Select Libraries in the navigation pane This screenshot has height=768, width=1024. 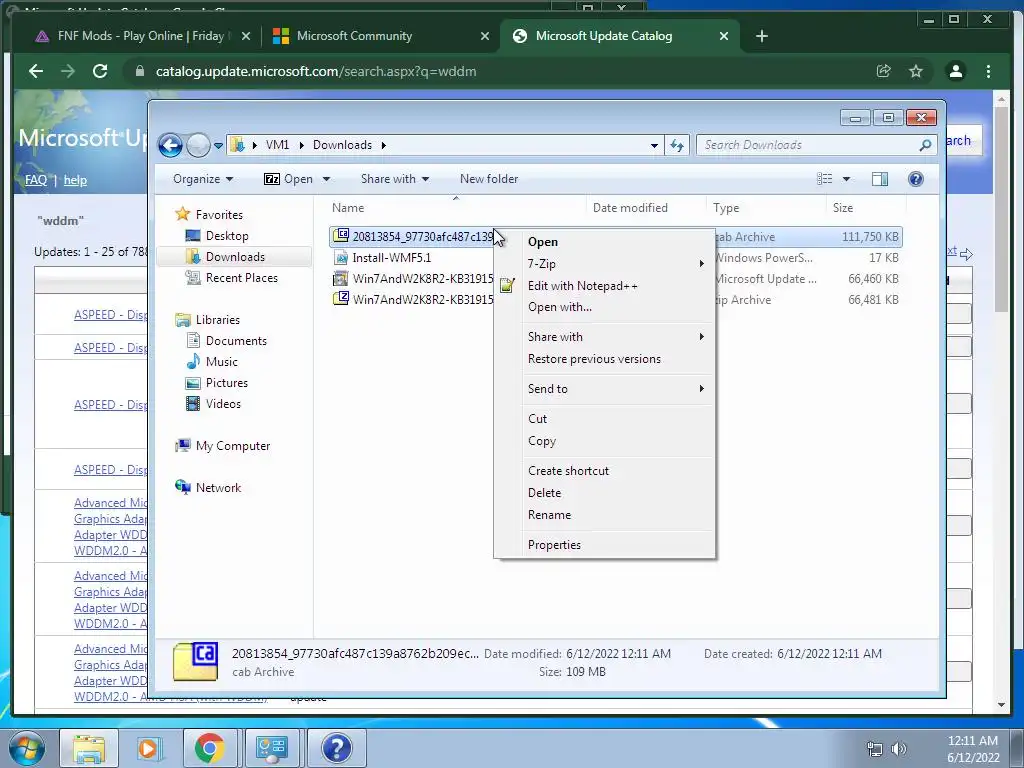click(217, 319)
